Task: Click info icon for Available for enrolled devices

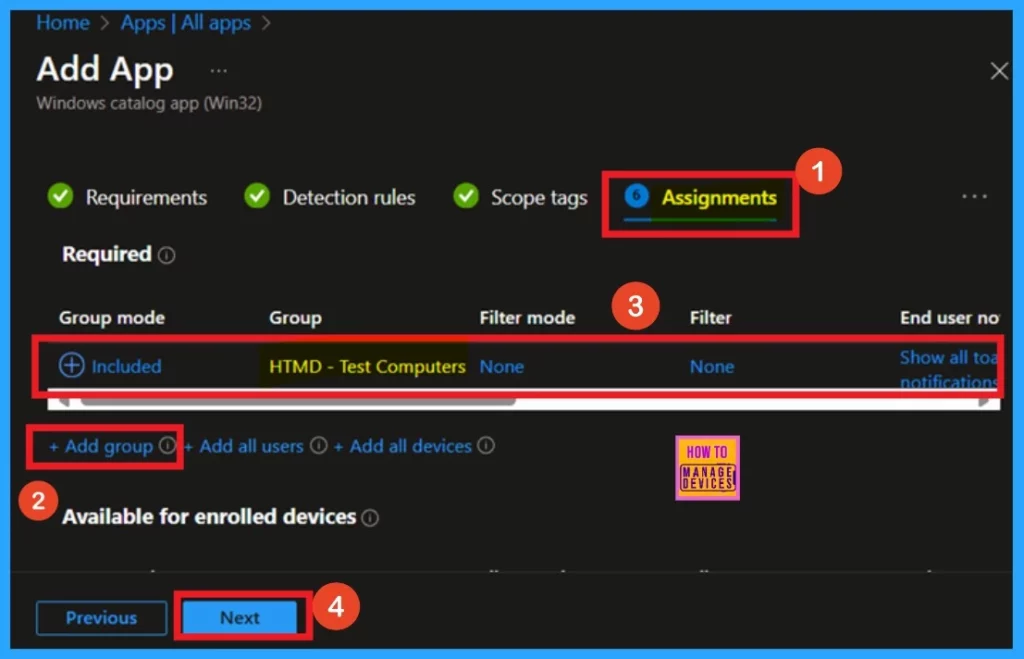Action: [370, 518]
